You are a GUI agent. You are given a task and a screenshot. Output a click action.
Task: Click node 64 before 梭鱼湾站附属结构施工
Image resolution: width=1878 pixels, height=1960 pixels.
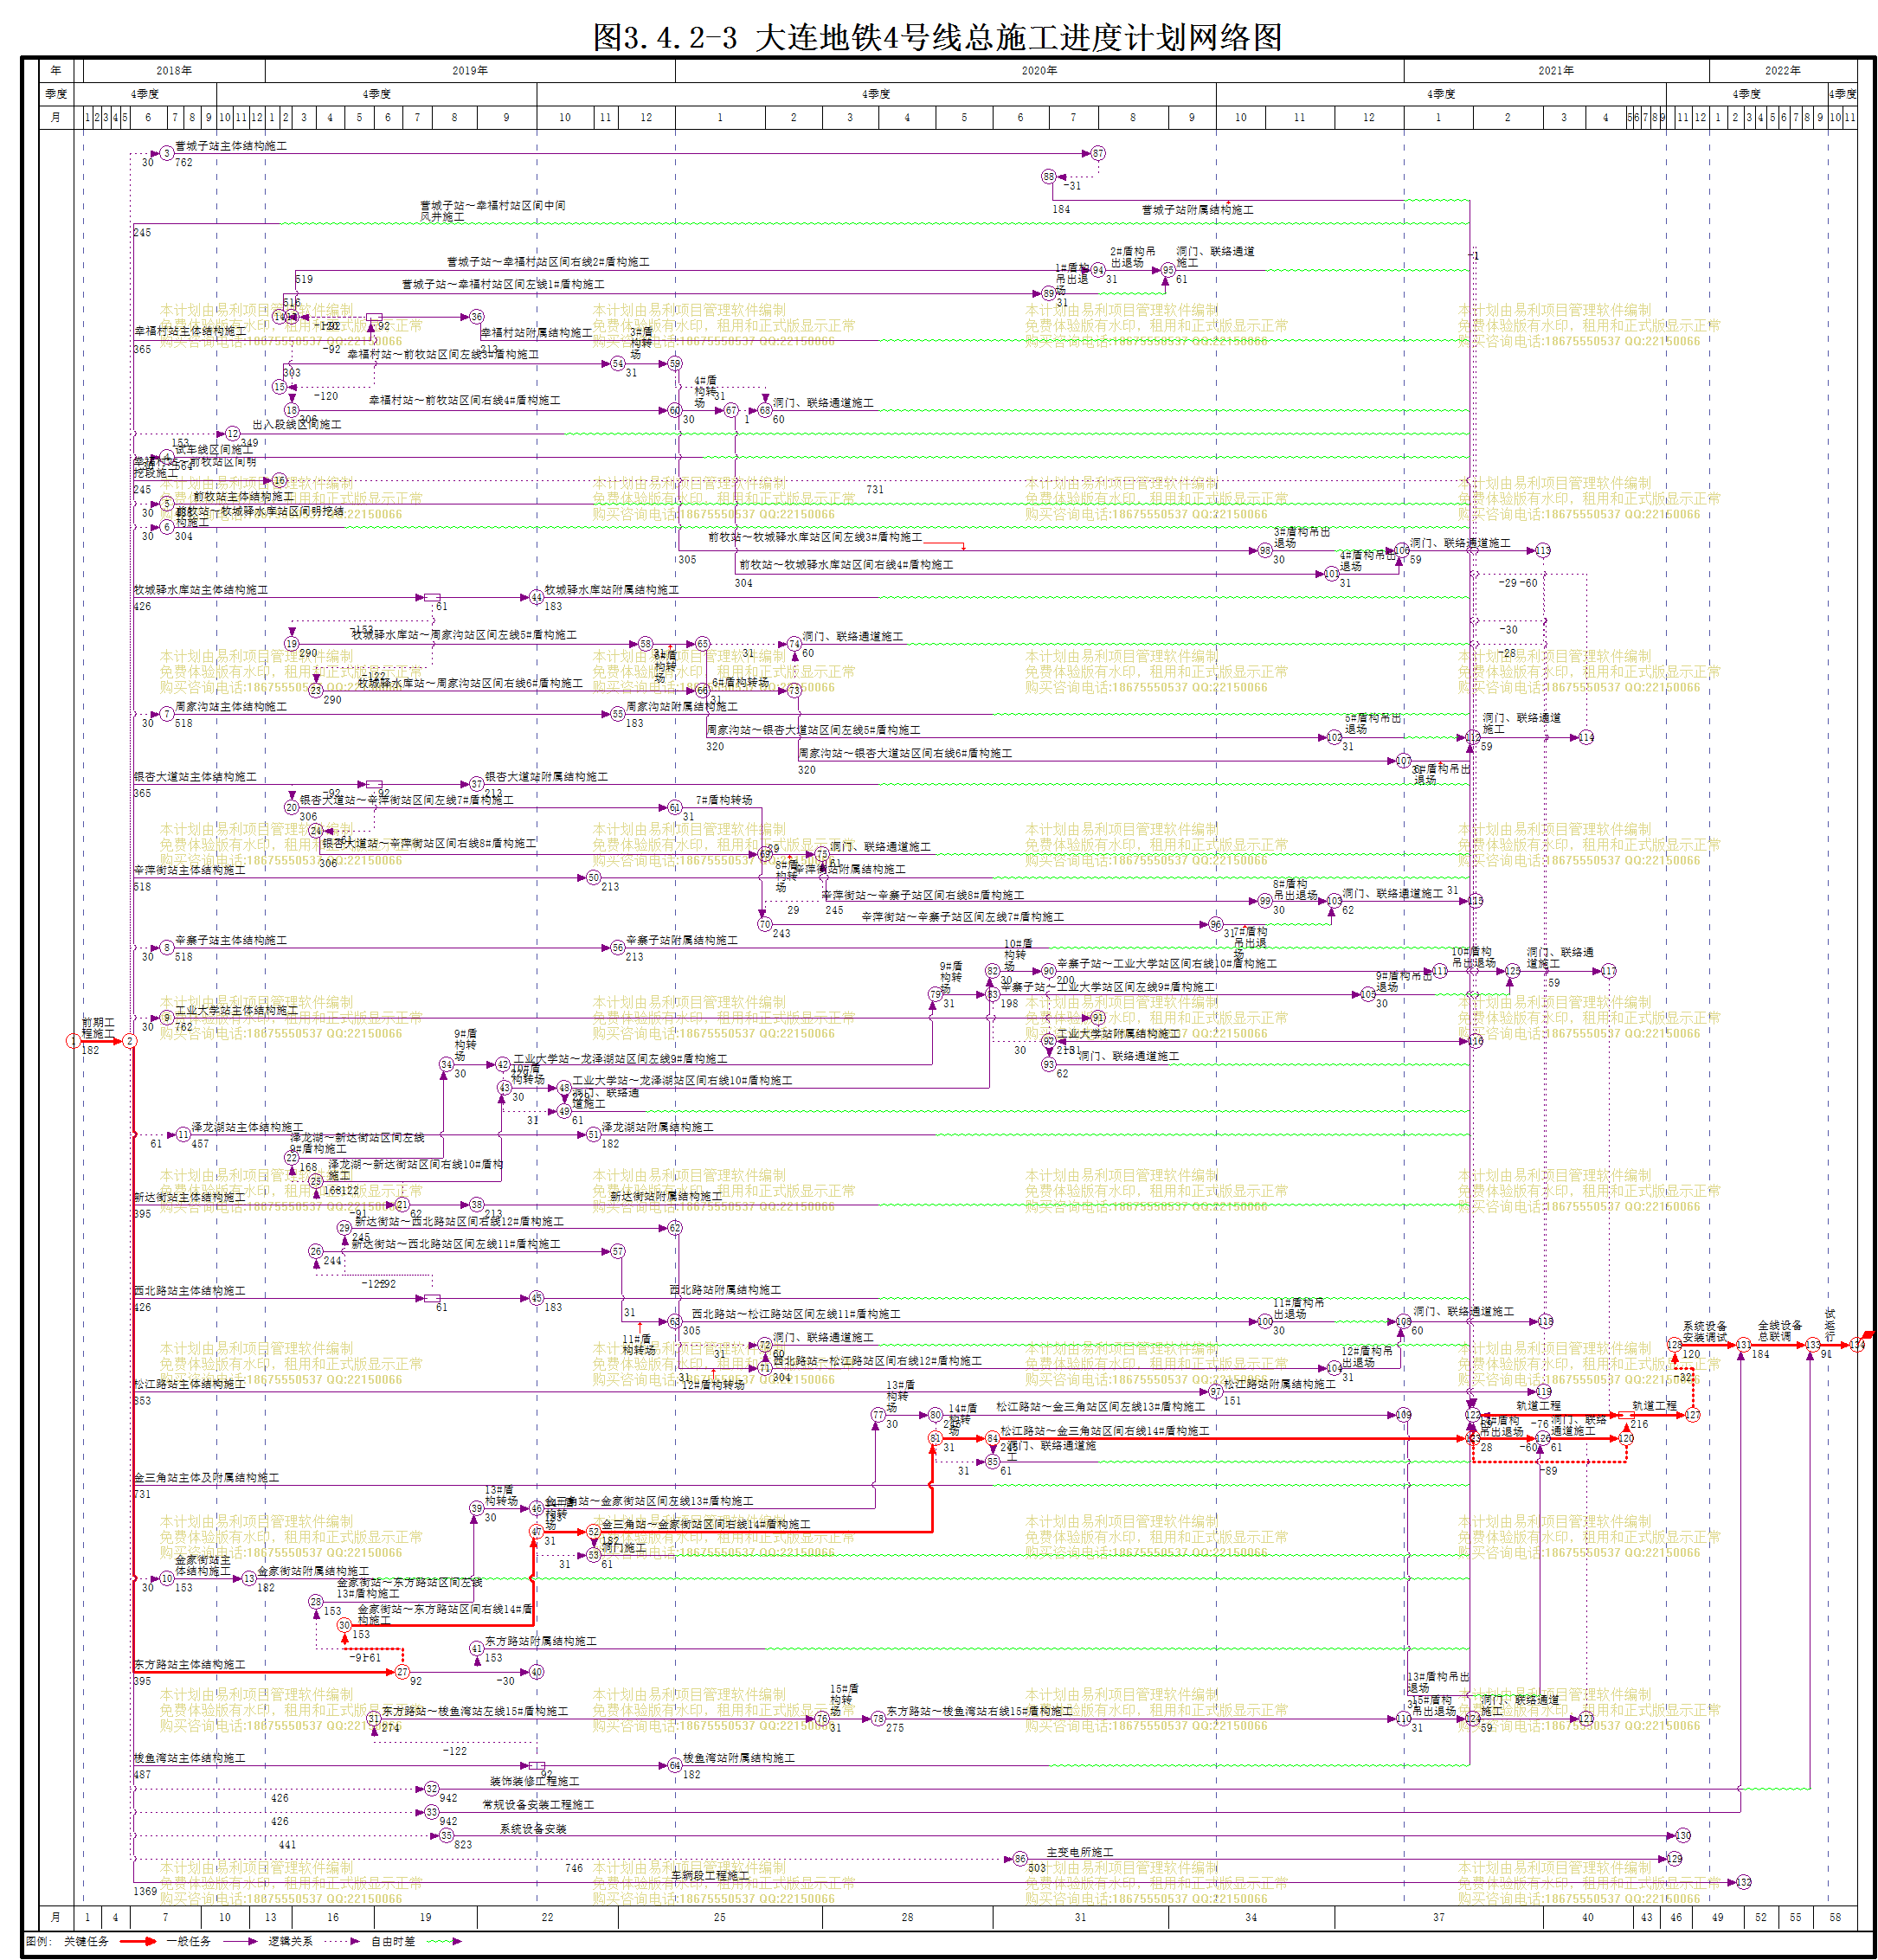[675, 1765]
